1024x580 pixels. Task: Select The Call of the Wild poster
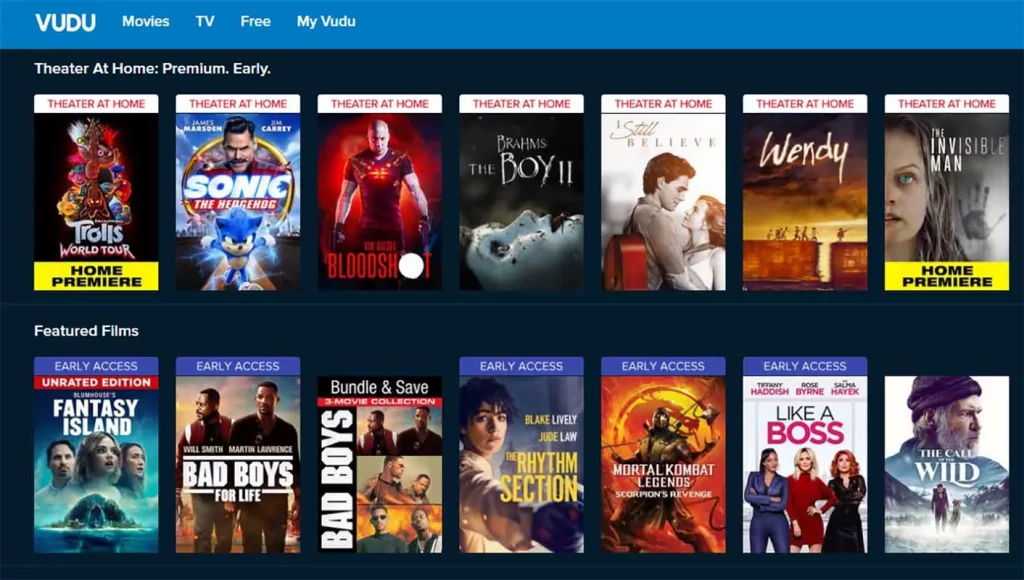point(946,464)
